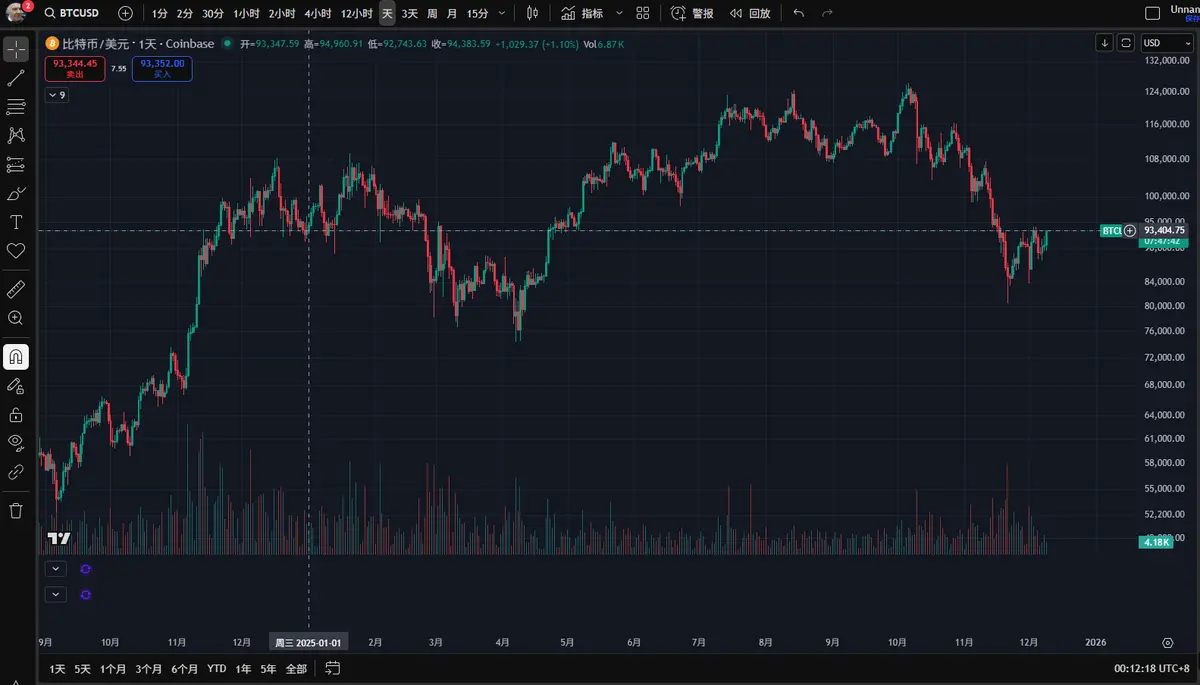The width and height of the screenshot is (1200, 685).
Task: Toggle stay-in-drawing-mode pencil lock
Action: tap(16, 385)
